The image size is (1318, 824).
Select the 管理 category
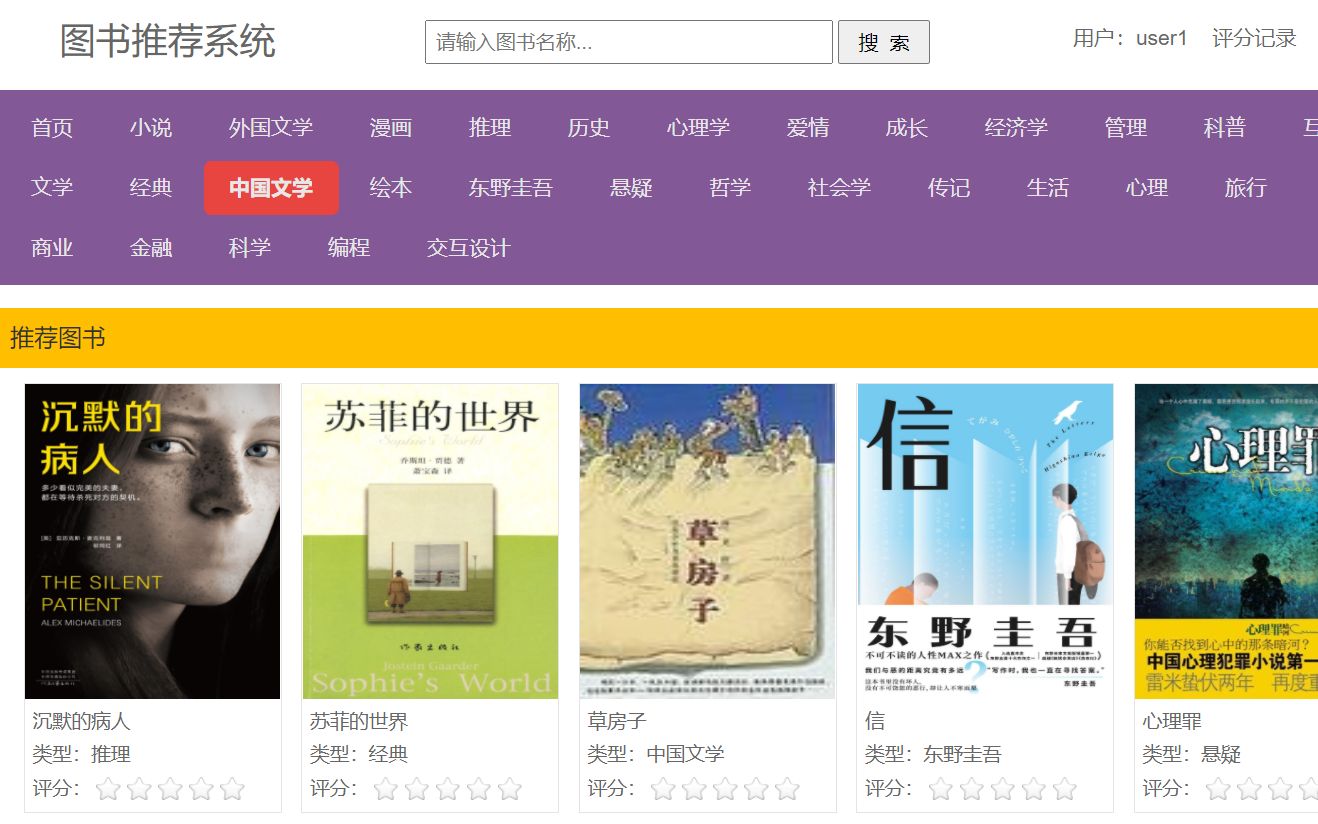pyautogui.click(x=1126, y=128)
